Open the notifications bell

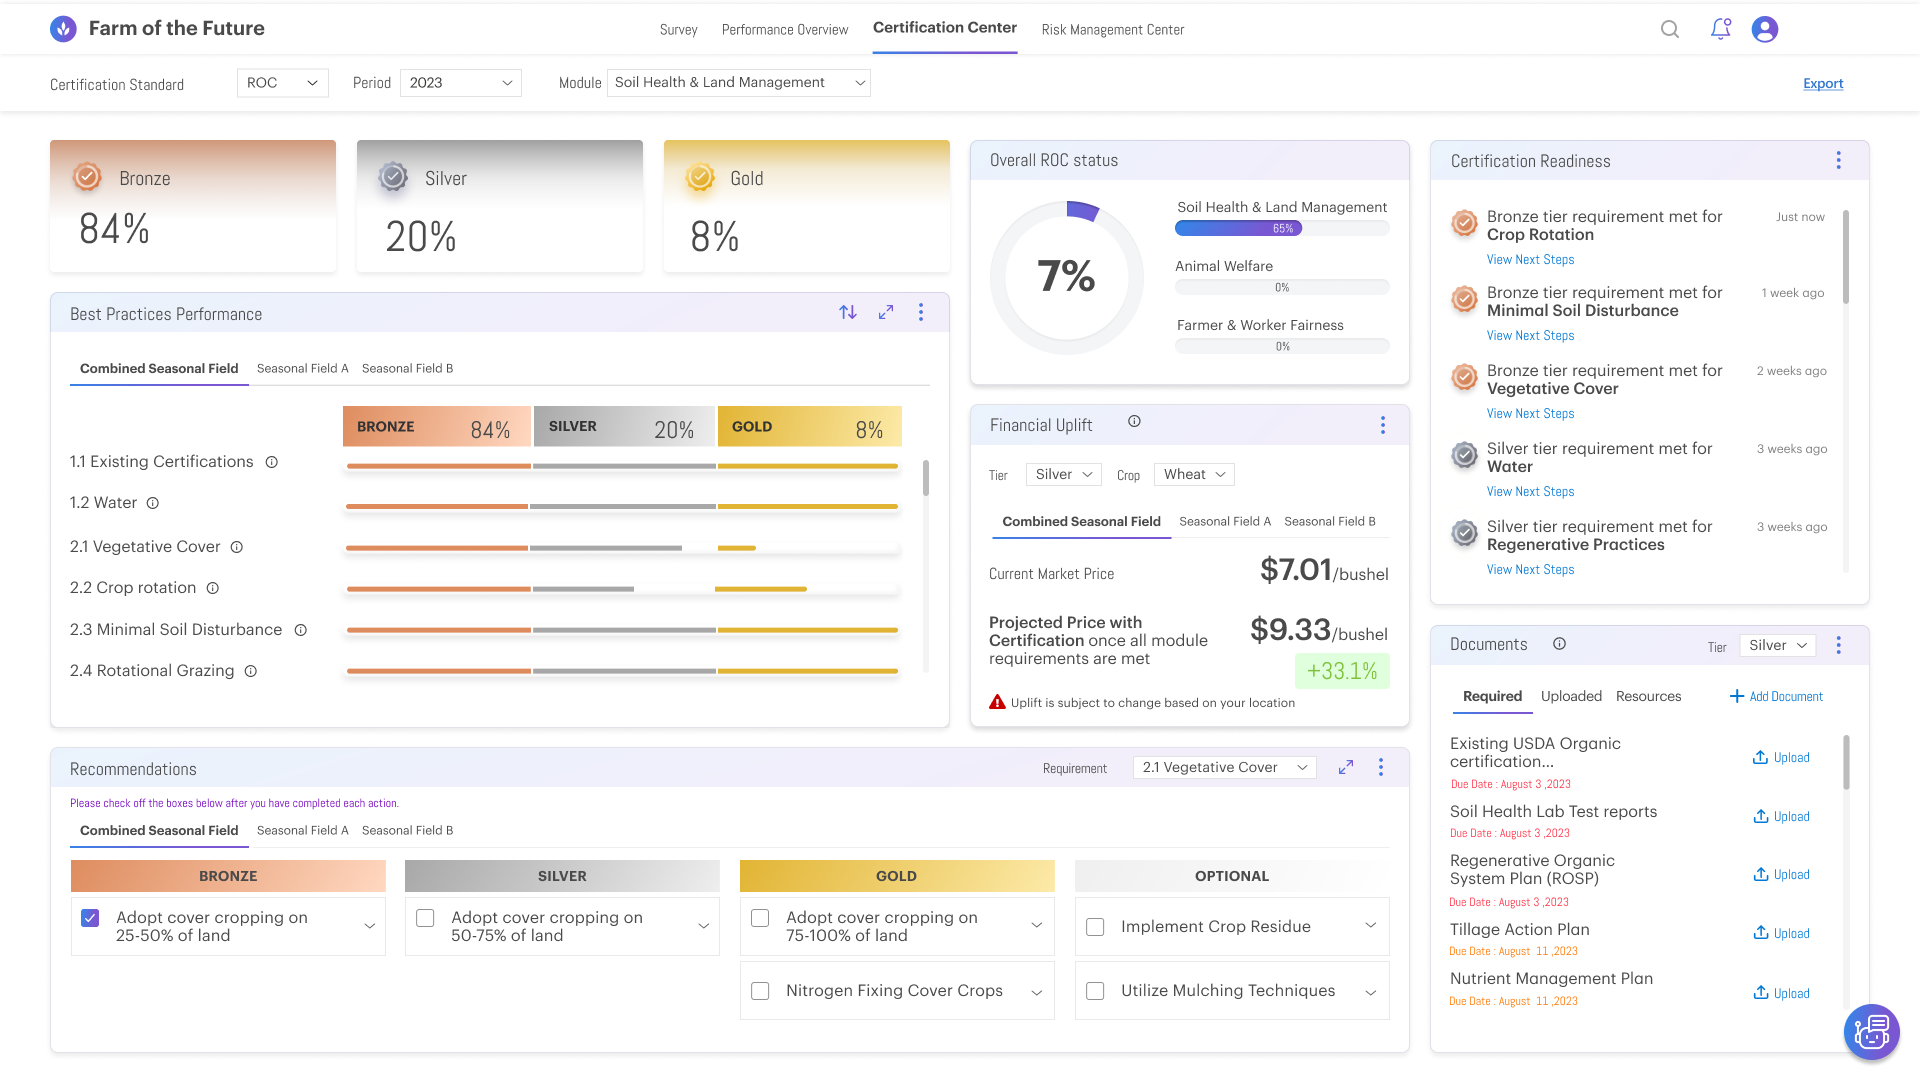[1720, 29]
